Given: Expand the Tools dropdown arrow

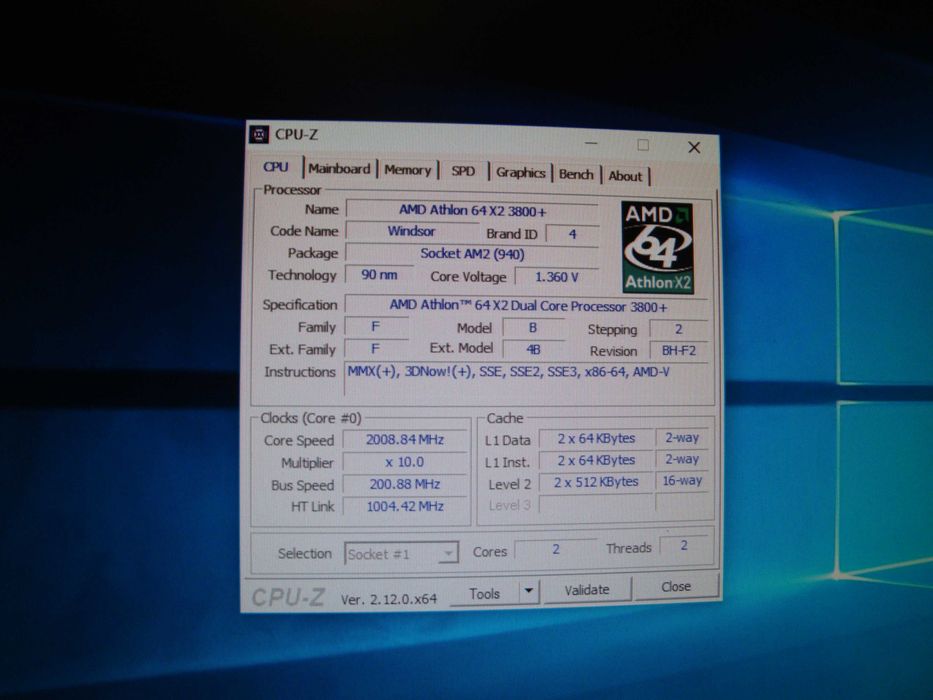Looking at the screenshot, I should click(x=529, y=592).
